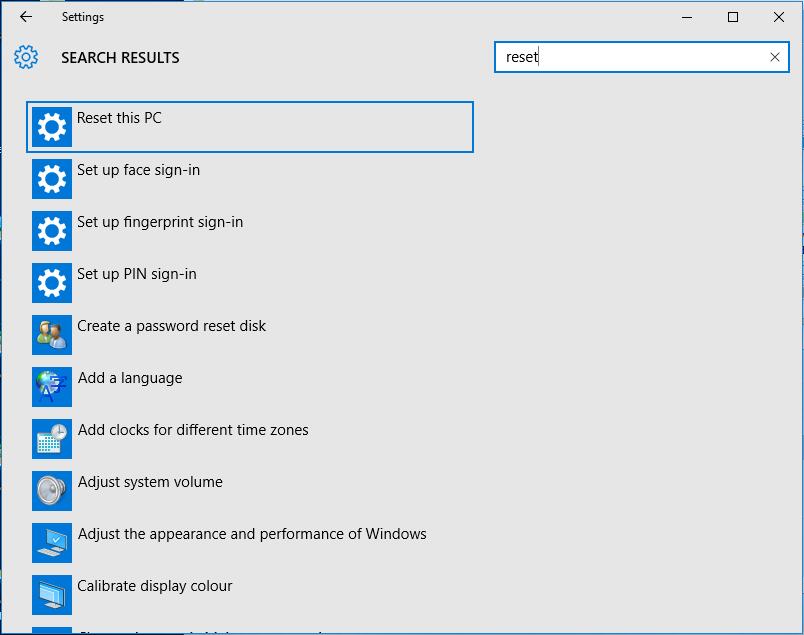Click the gear icon for Set up face sign-in

[52, 178]
